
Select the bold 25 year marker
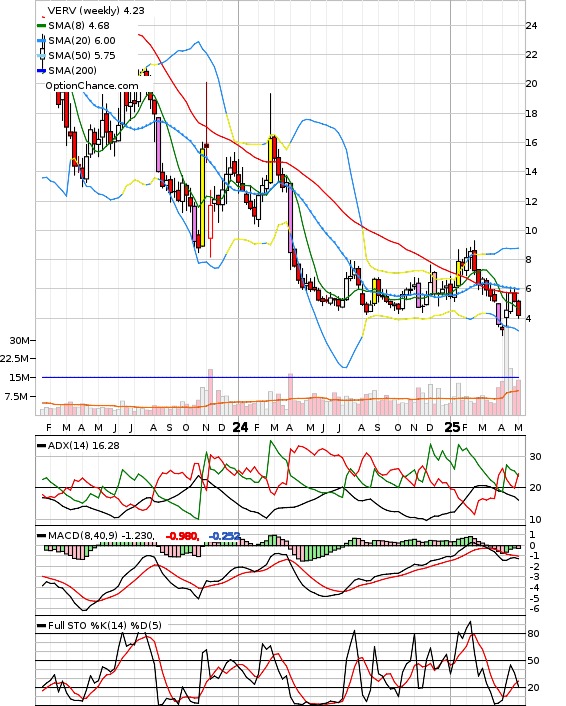coord(452,427)
